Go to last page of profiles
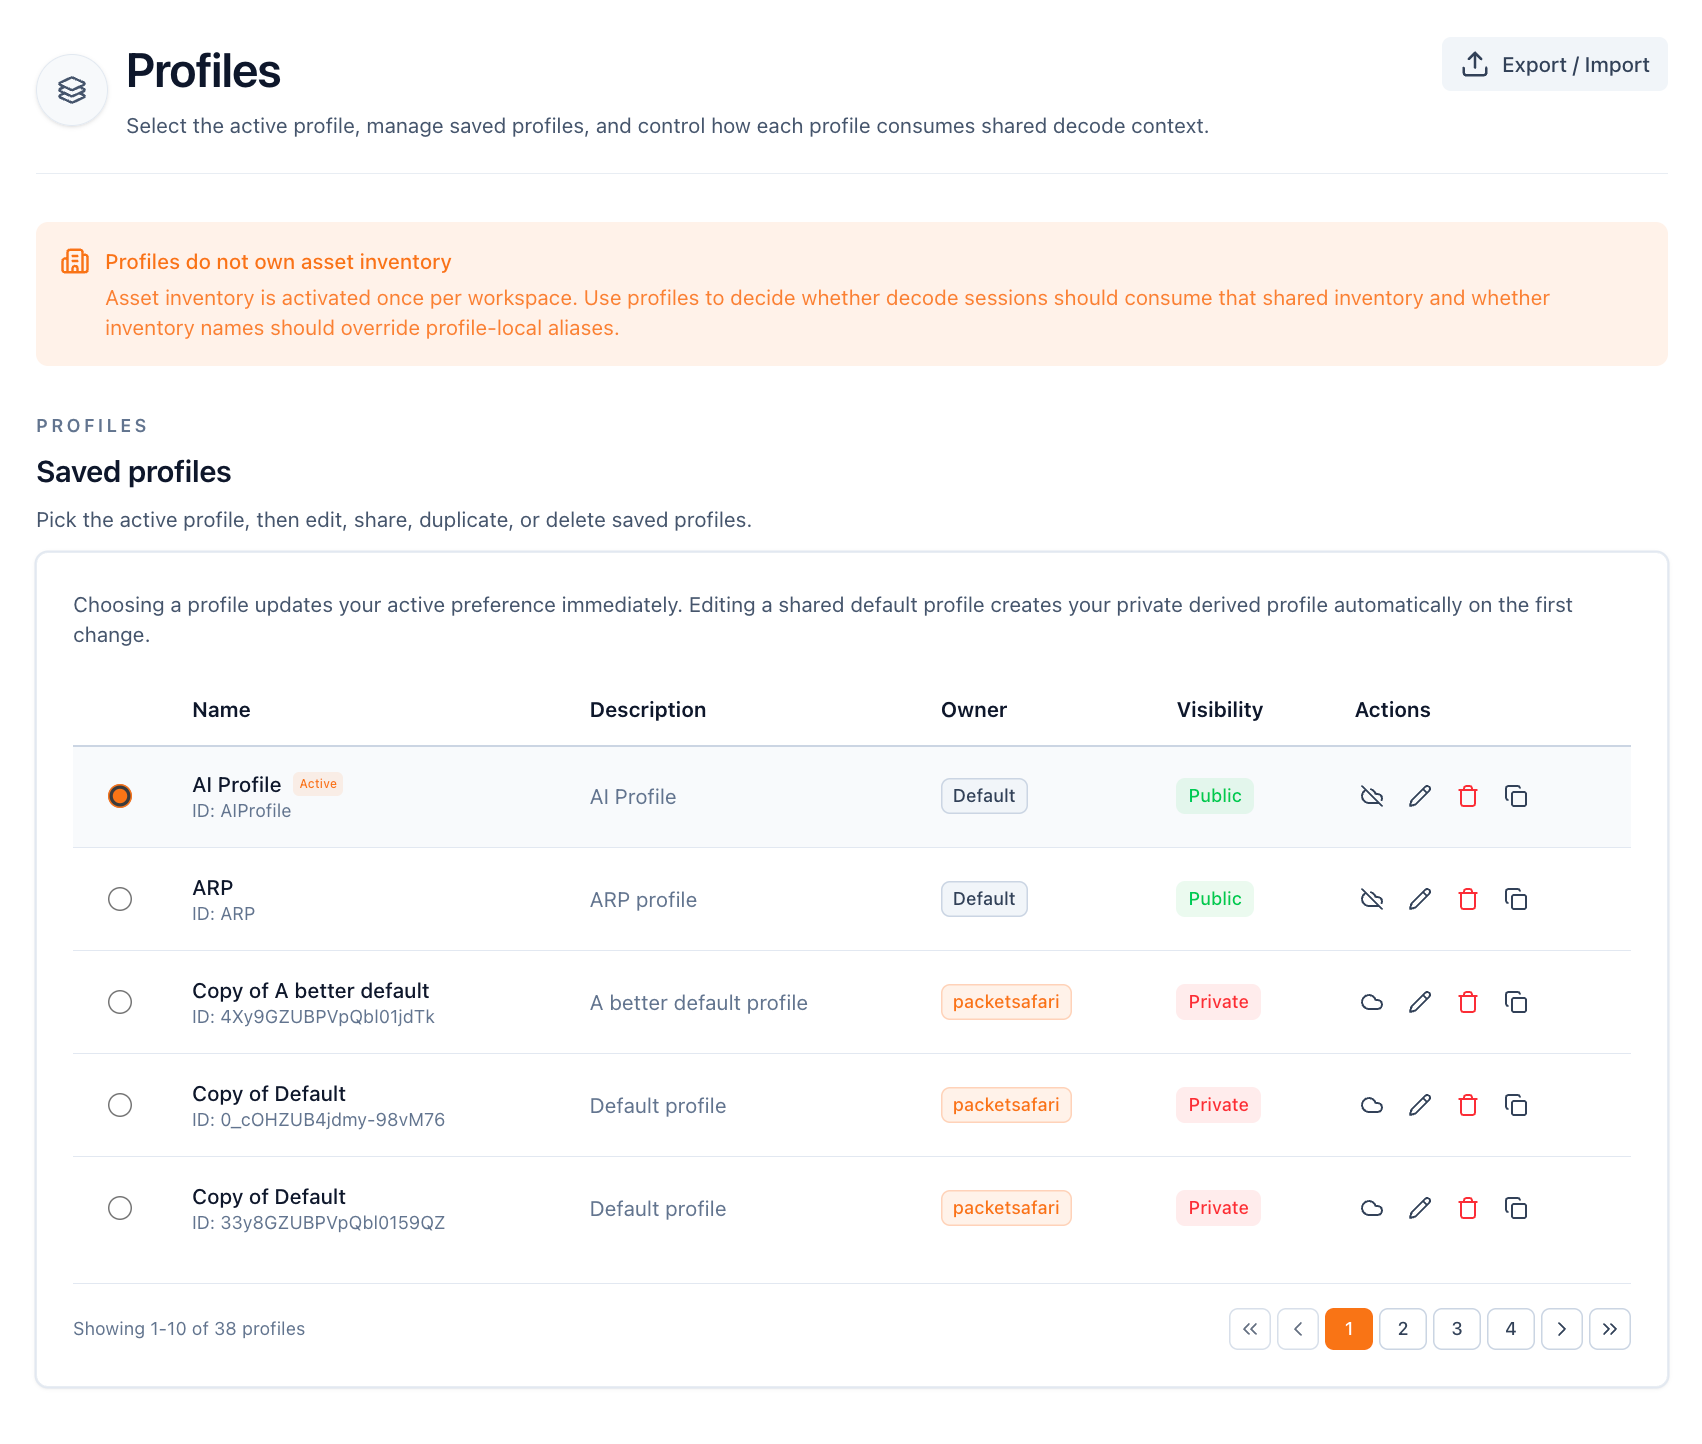 1610,1329
